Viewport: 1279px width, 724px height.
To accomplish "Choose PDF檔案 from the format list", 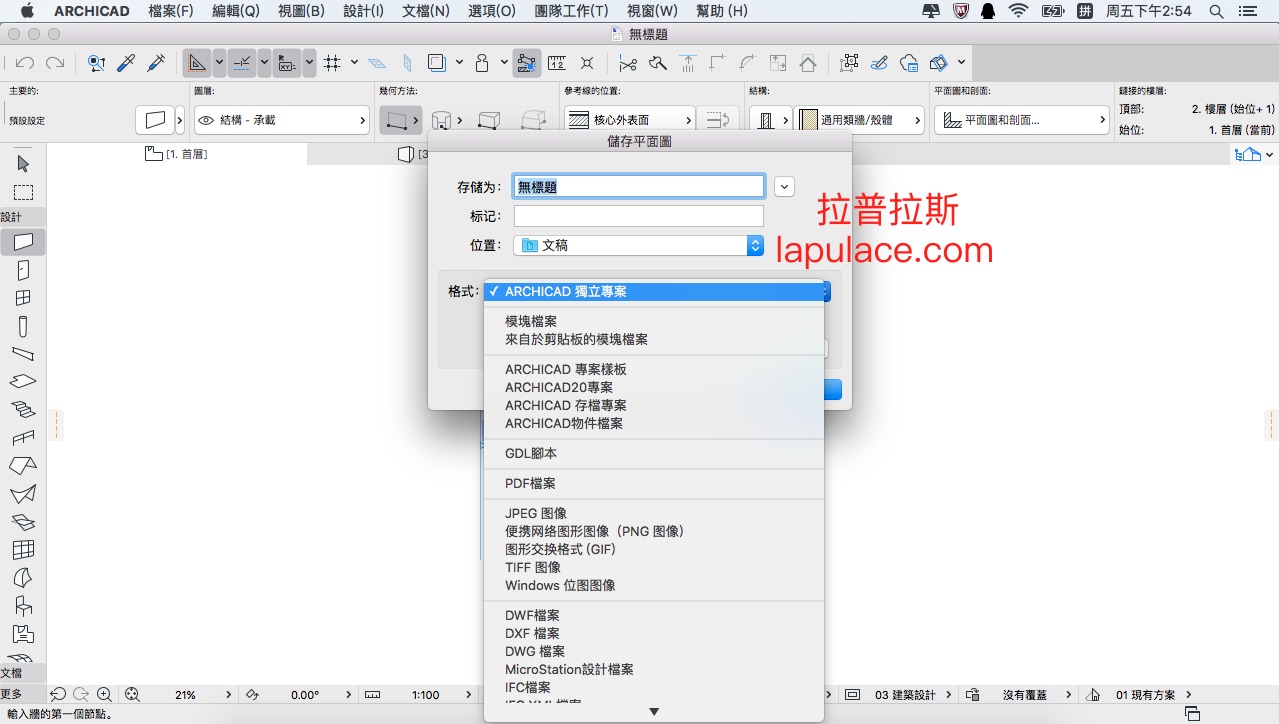I will (x=654, y=483).
